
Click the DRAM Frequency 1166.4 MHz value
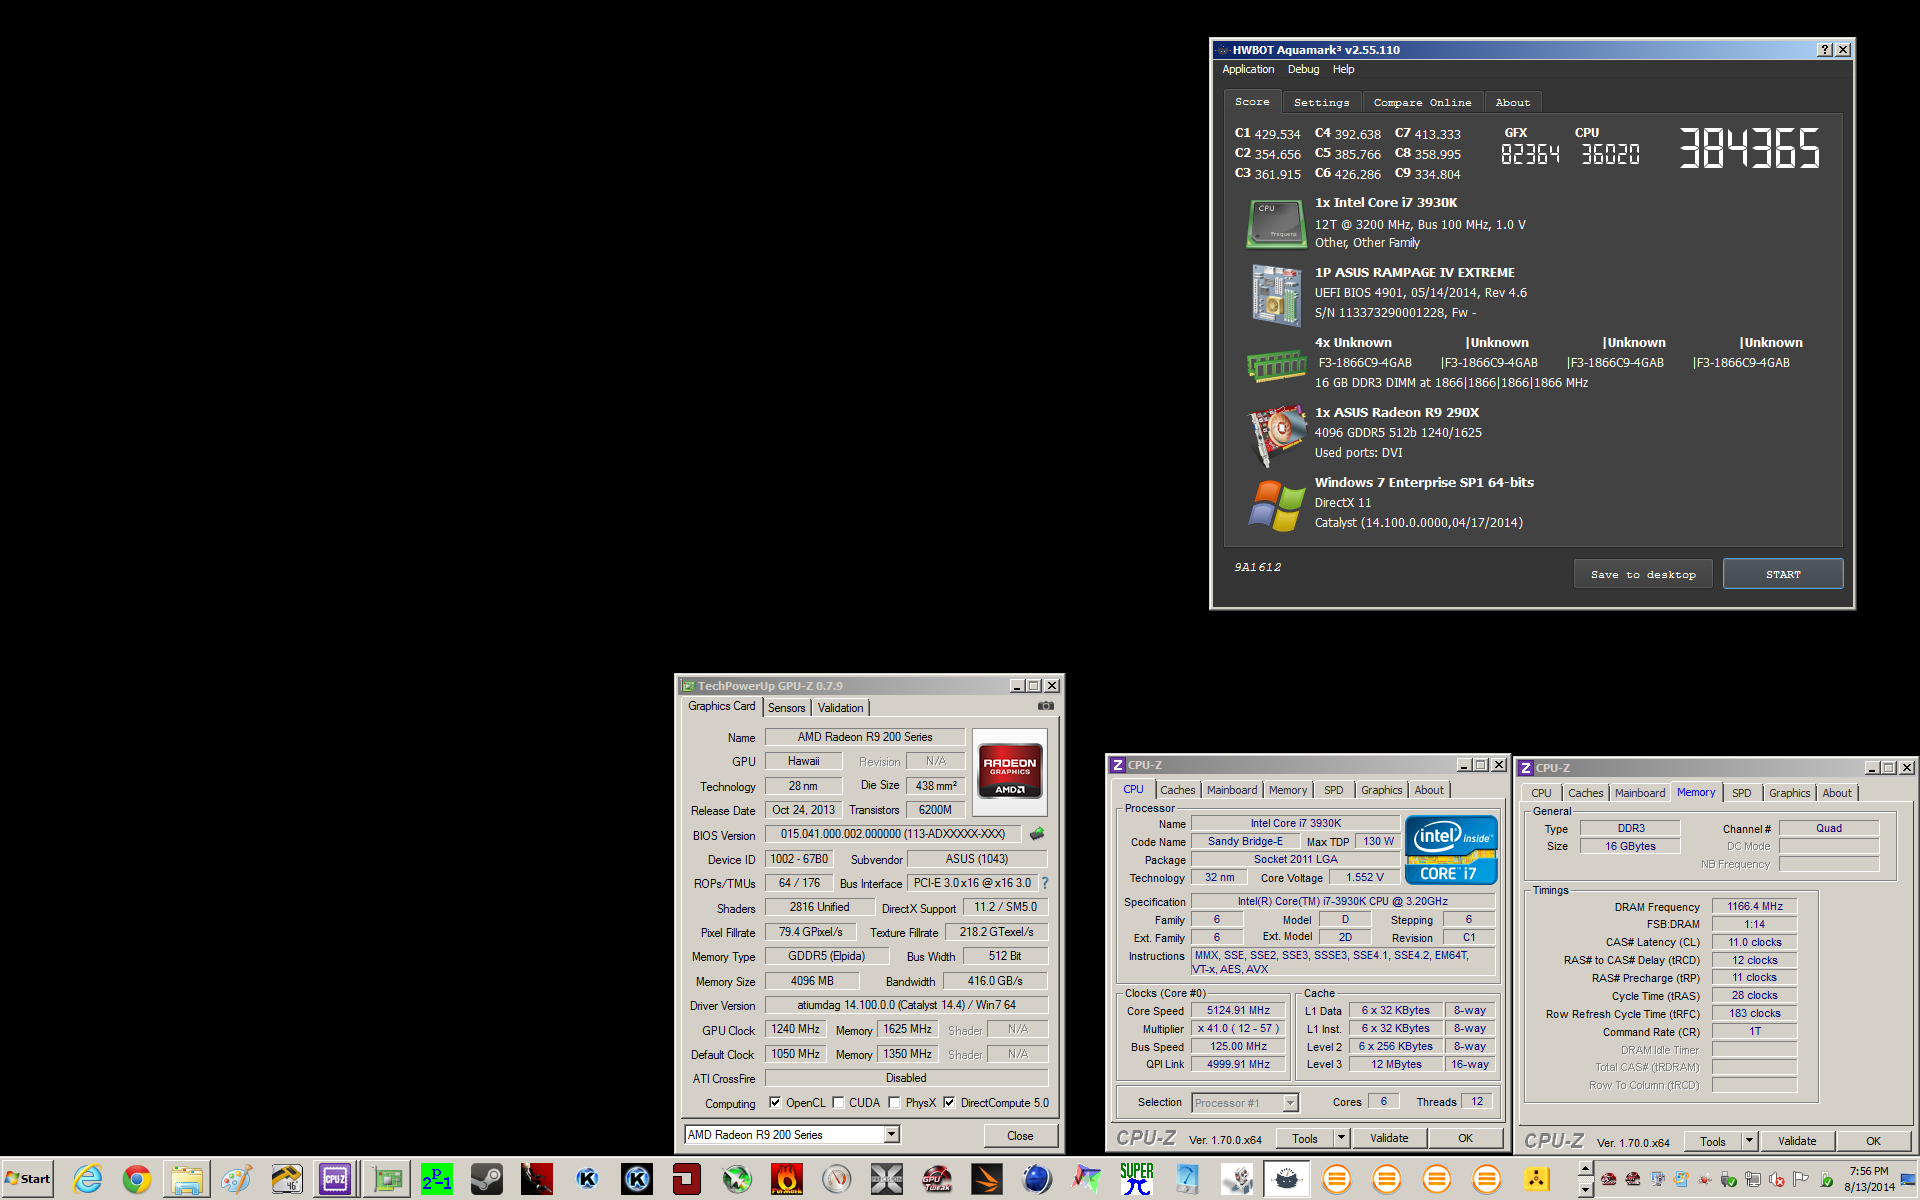tap(1754, 906)
